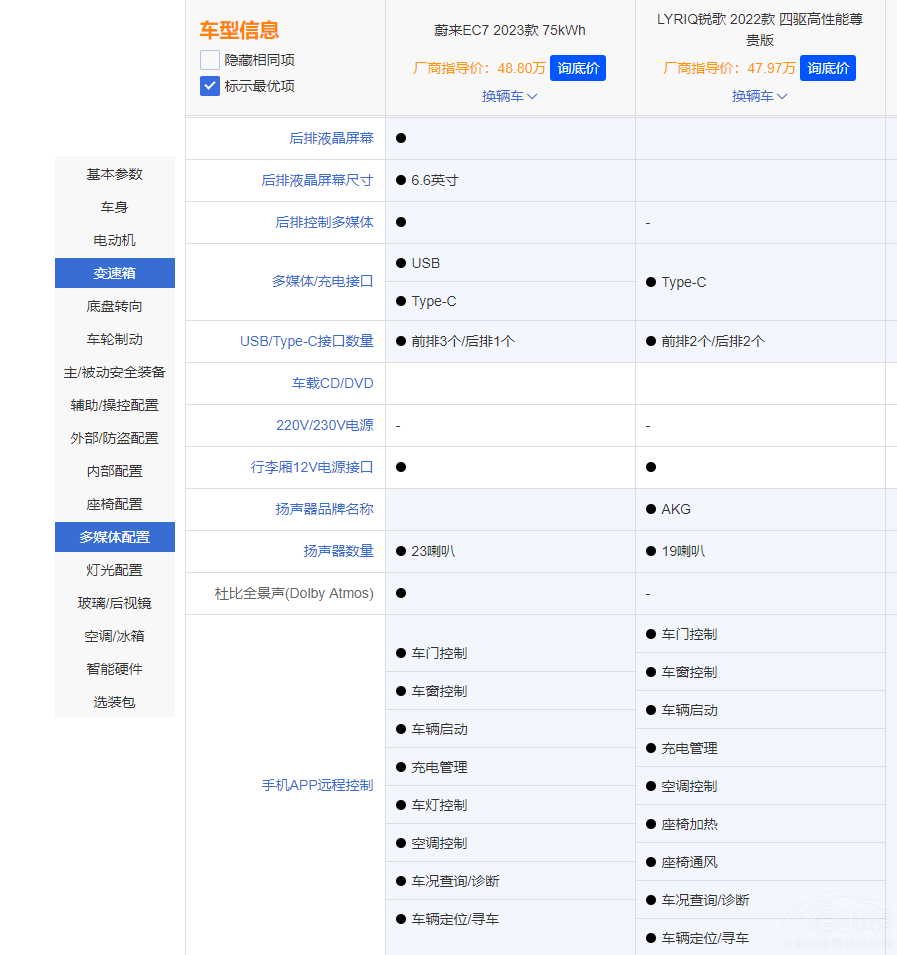Open 主/被动安全装备 sidebar entry
The height and width of the screenshot is (955, 897).
point(115,372)
